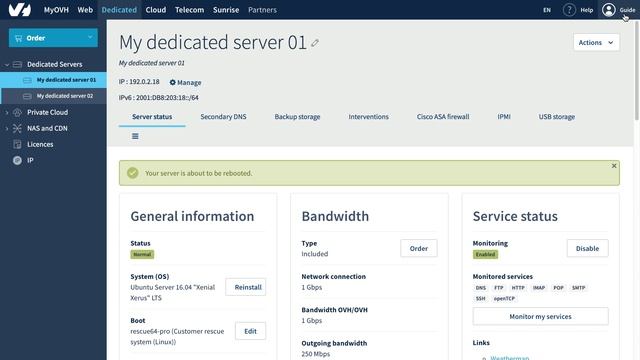Click the FTP monitored service tag

coord(499,288)
